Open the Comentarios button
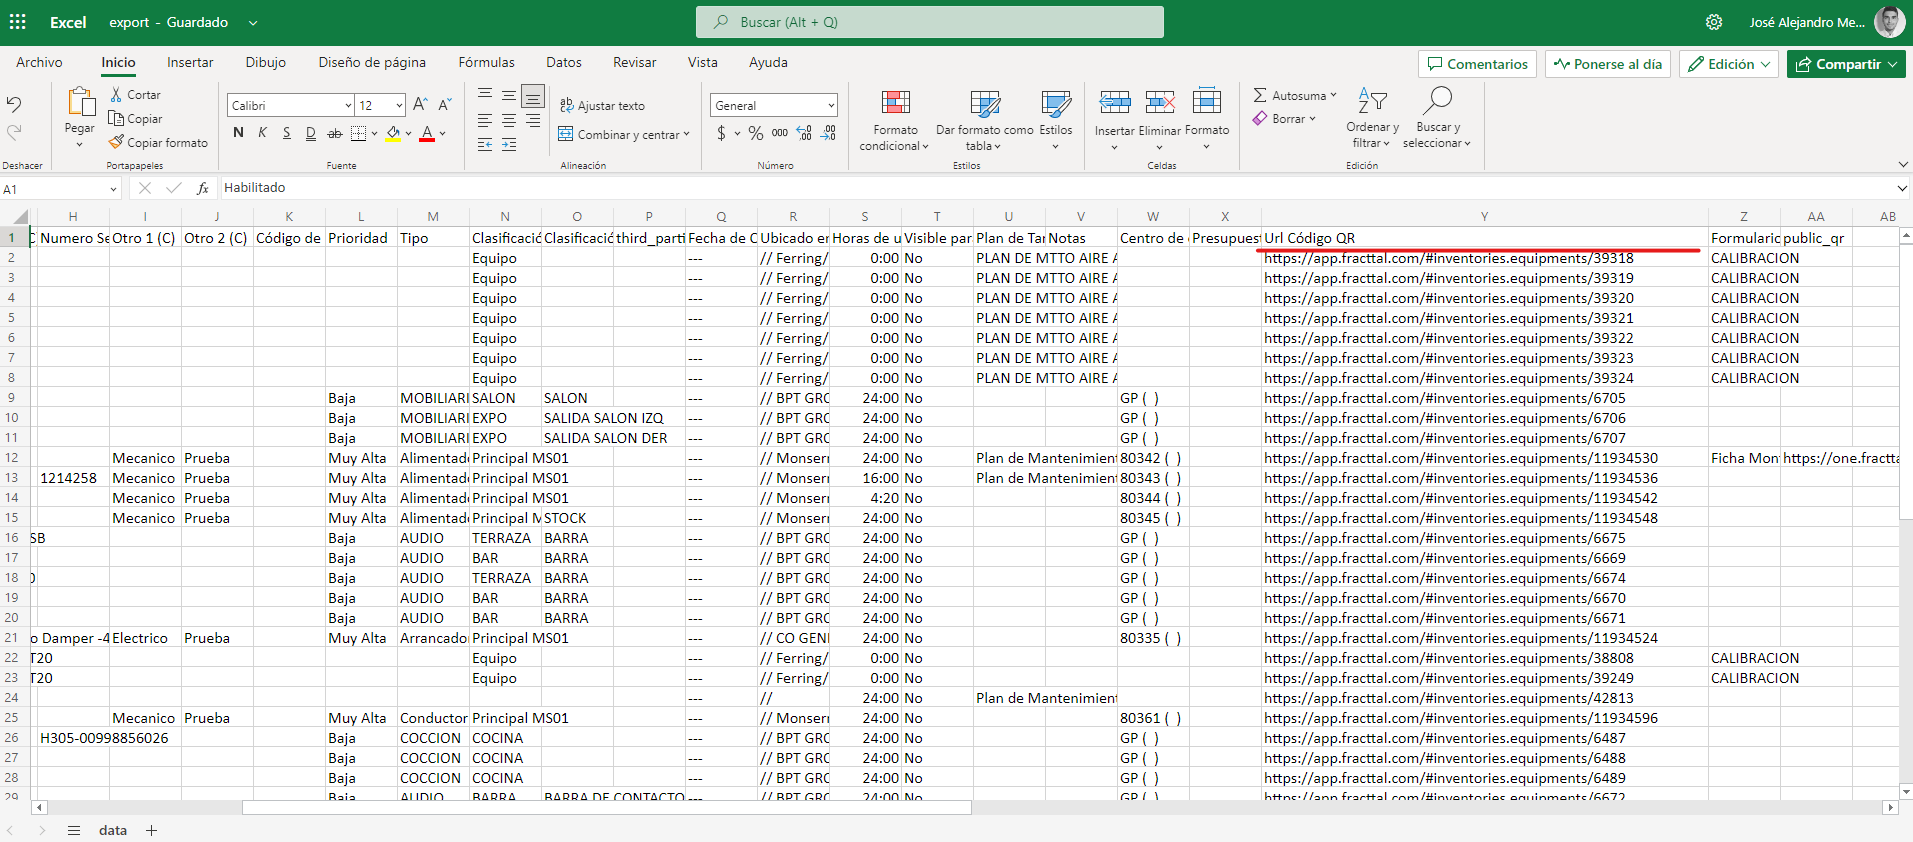The image size is (1913, 842). (x=1477, y=64)
